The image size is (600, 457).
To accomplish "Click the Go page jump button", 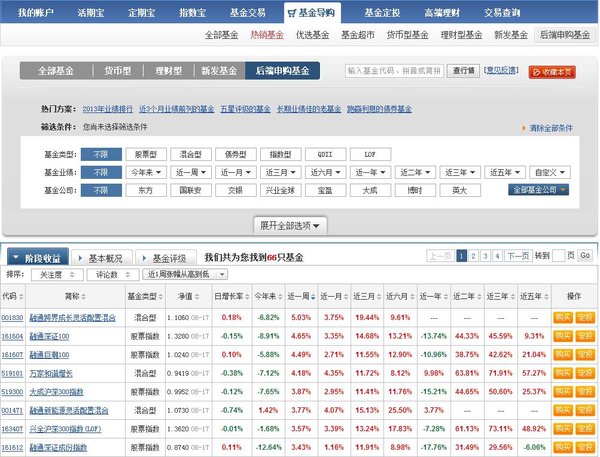I will [585, 256].
